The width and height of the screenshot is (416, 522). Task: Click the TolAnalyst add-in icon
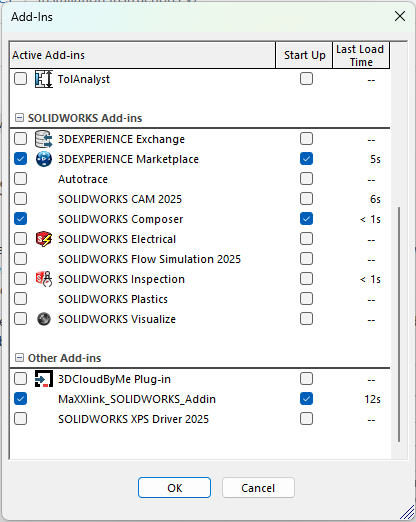tap(44, 79)
